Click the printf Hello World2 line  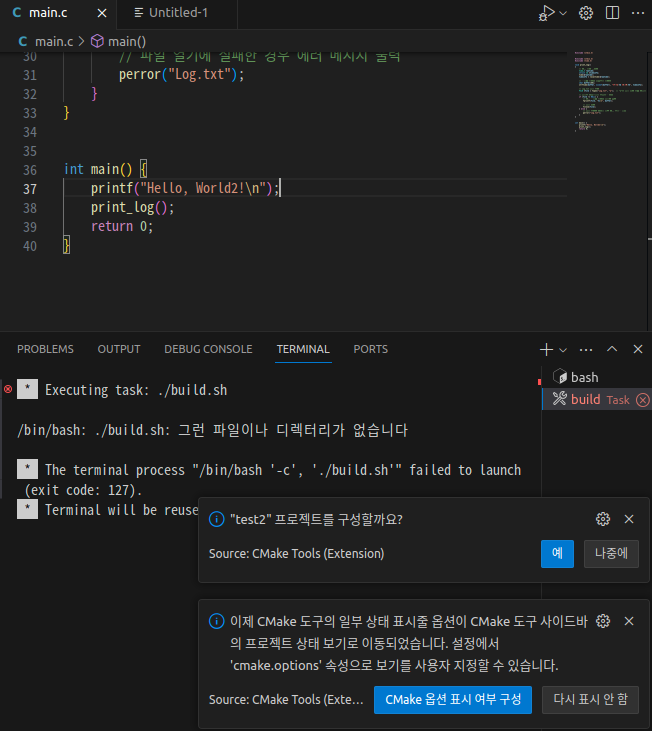click(x=185, y=188)
